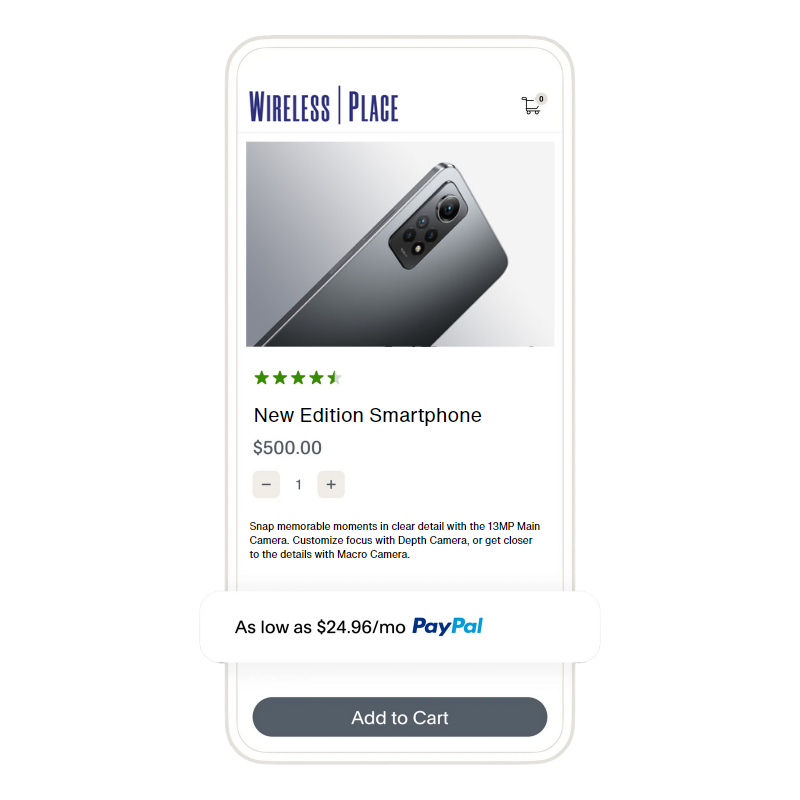
Task: Increase quantity with the plus button
Action: point(331,484)
